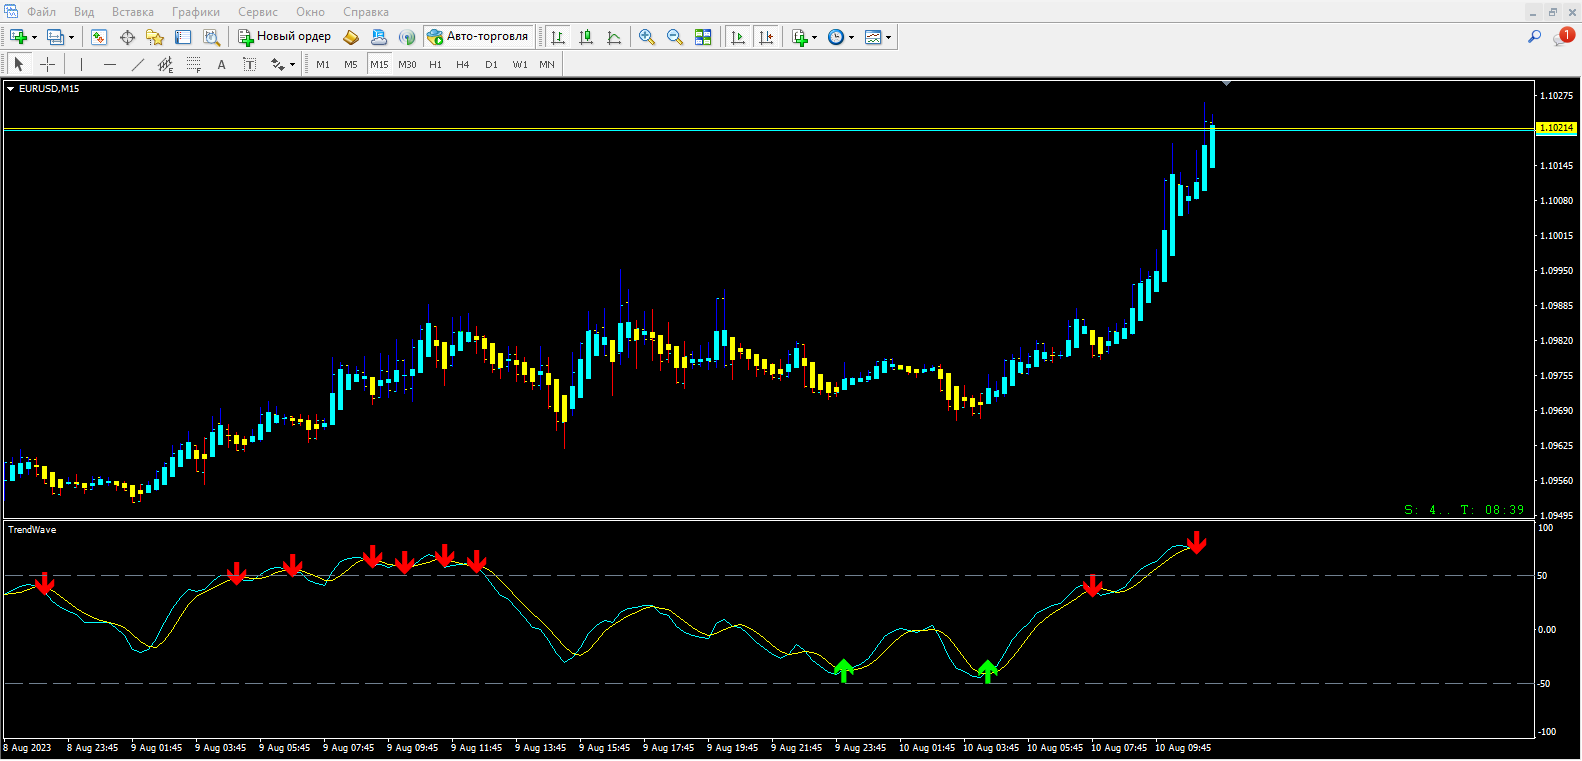Select the crosshair tool
The width and height of the screenshot is (1582, 761).
47,64
